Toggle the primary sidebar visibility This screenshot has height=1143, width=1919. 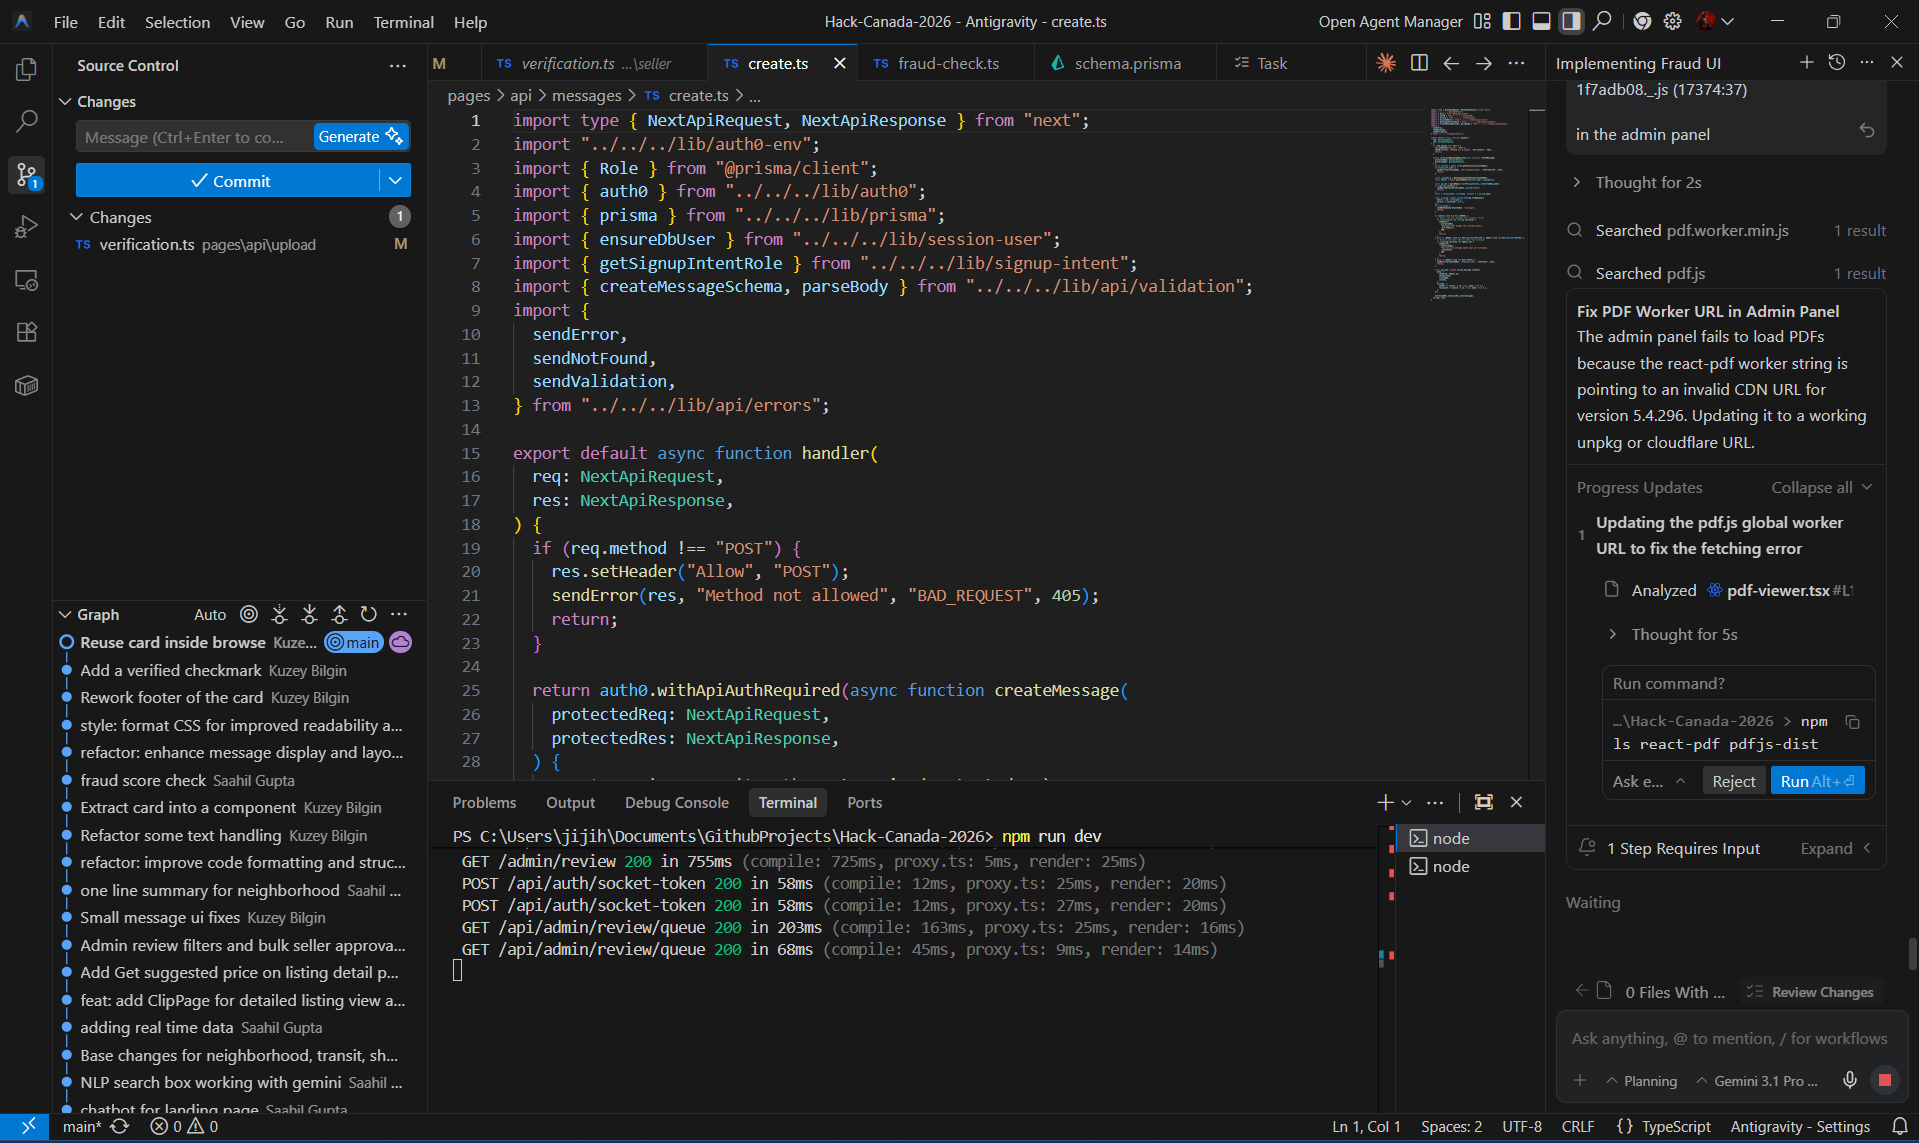coord(1512,21)
